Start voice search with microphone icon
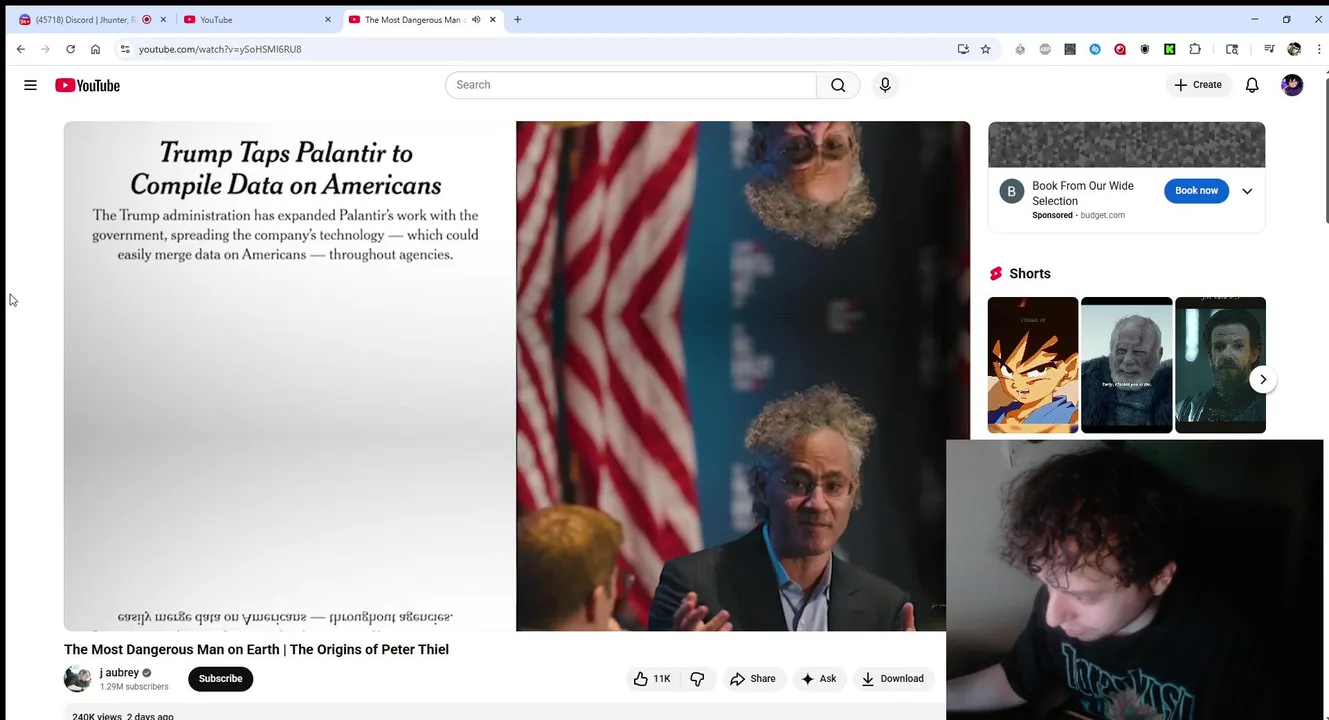The height and width of the screenshot is (720, 1329). (x=885, y=85)
